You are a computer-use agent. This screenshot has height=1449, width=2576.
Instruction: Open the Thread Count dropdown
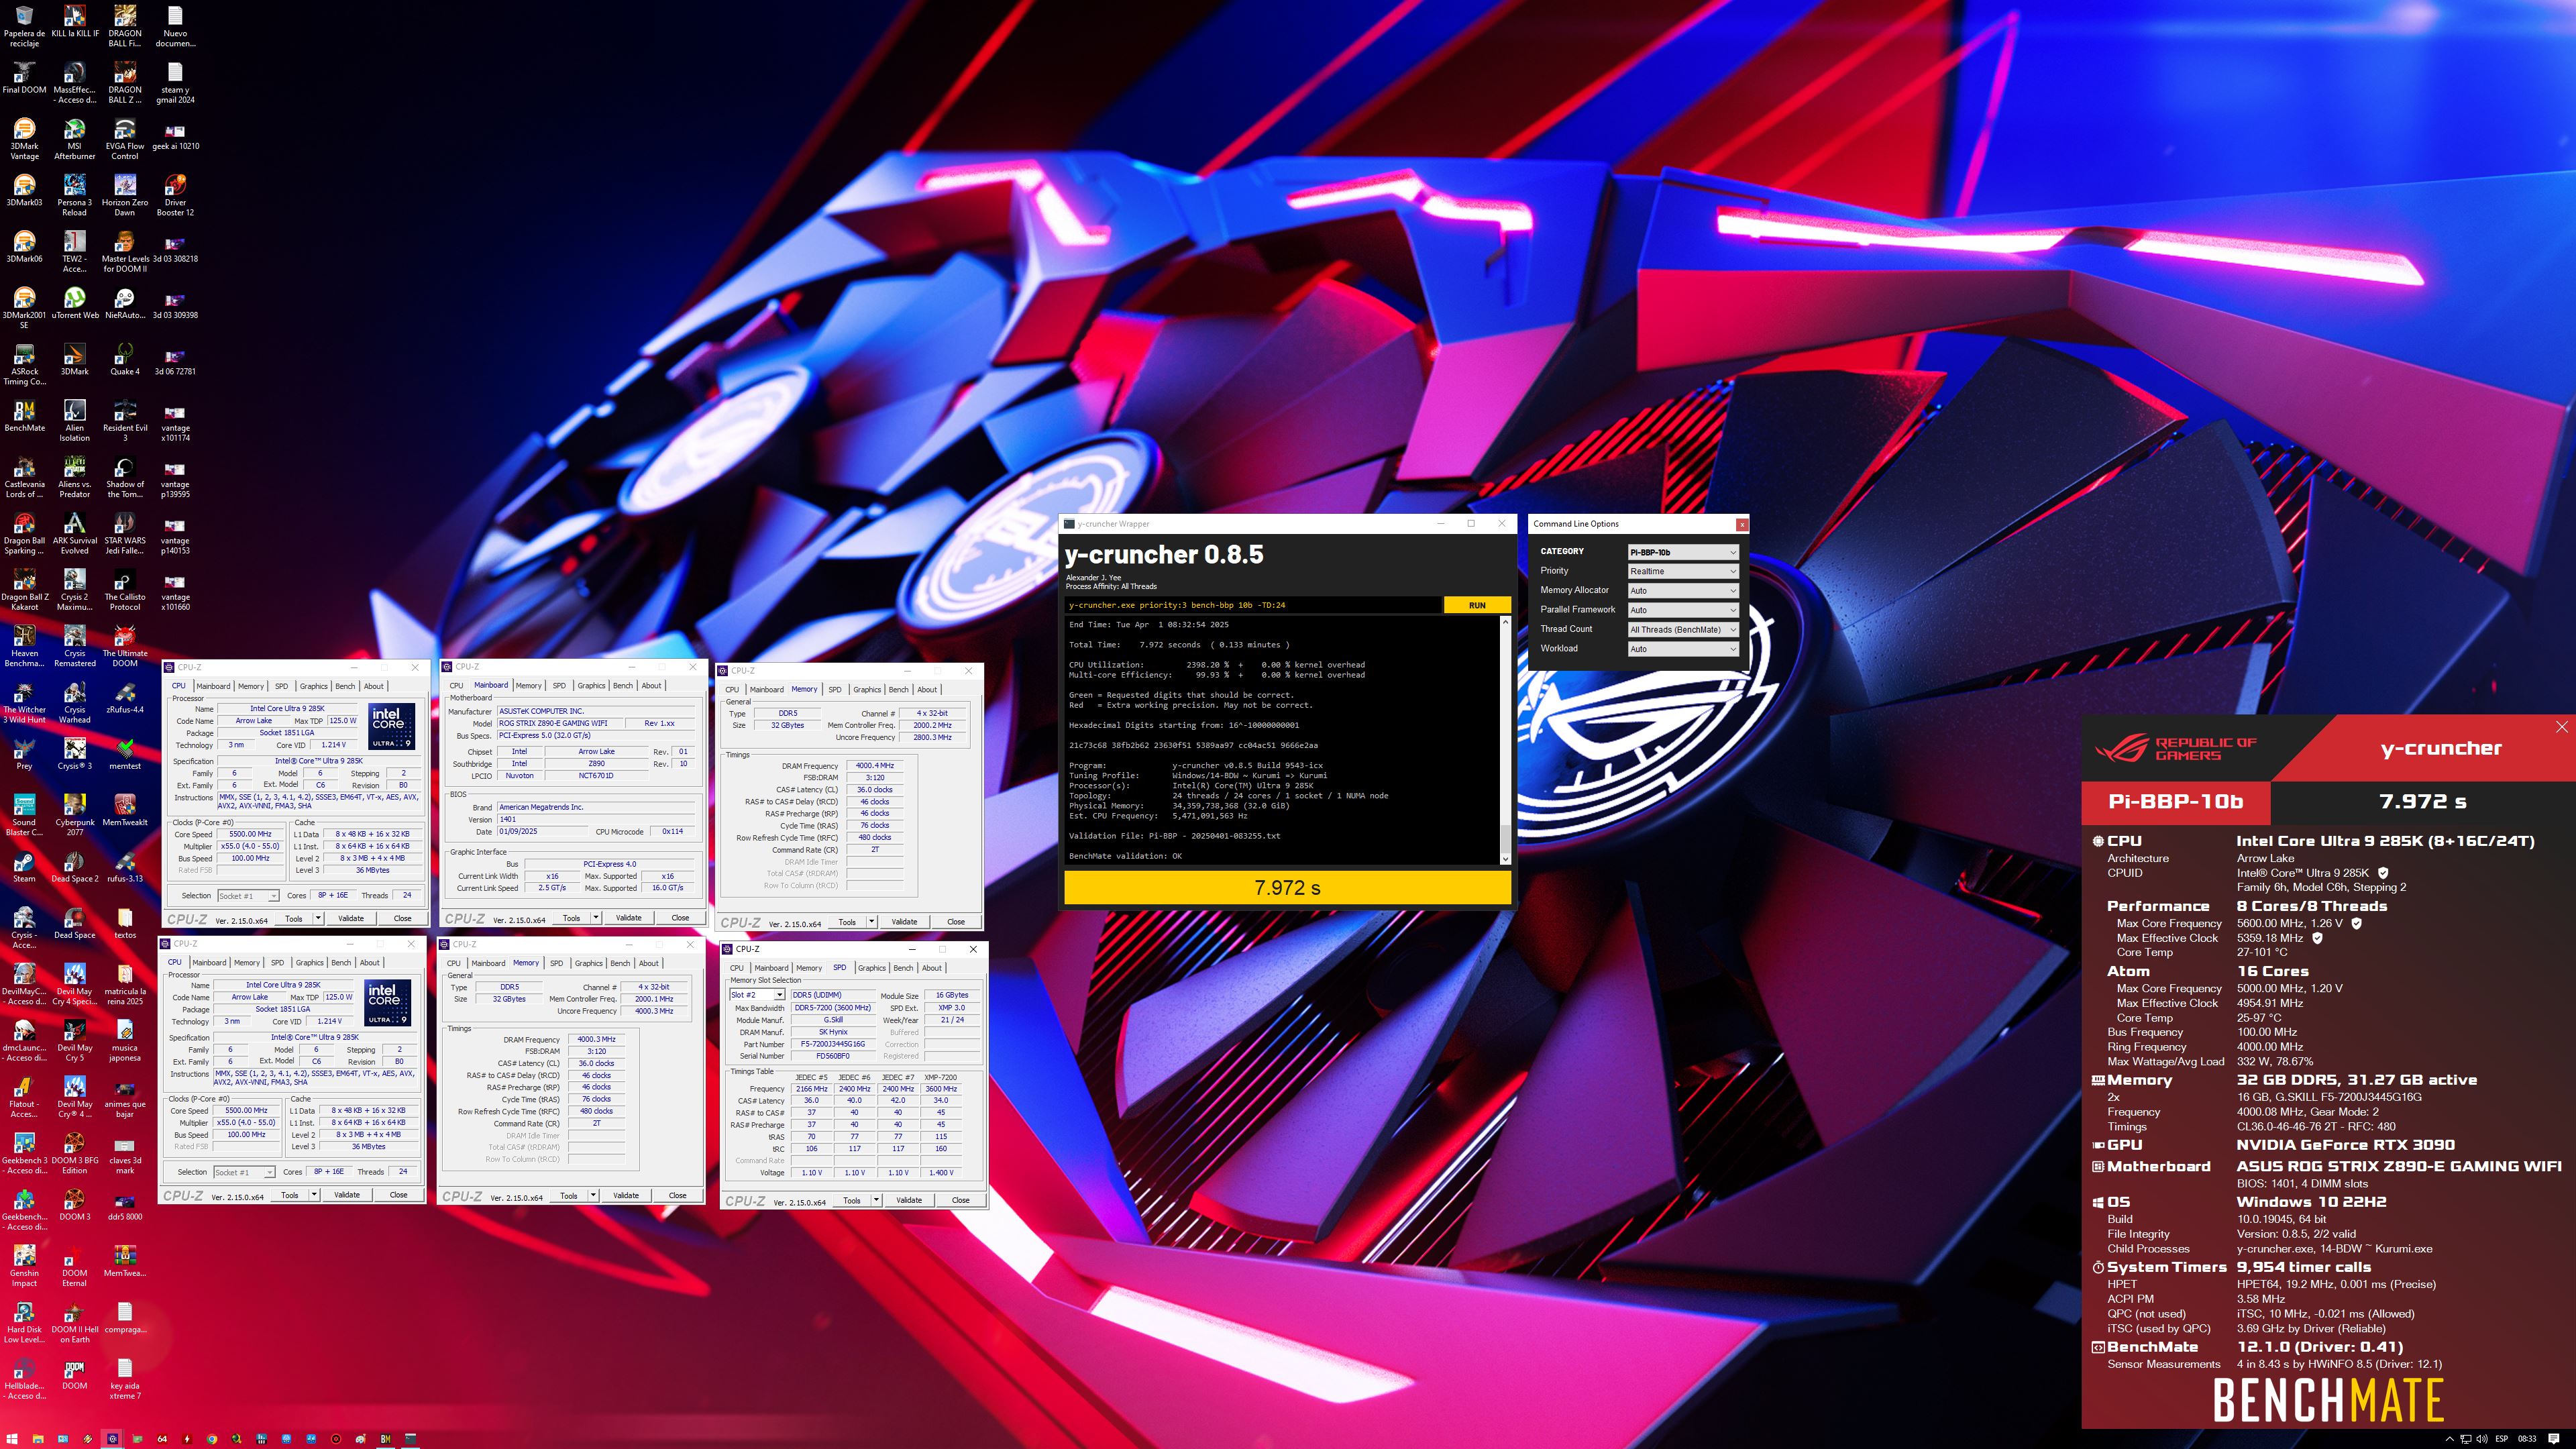point(1683,629)
